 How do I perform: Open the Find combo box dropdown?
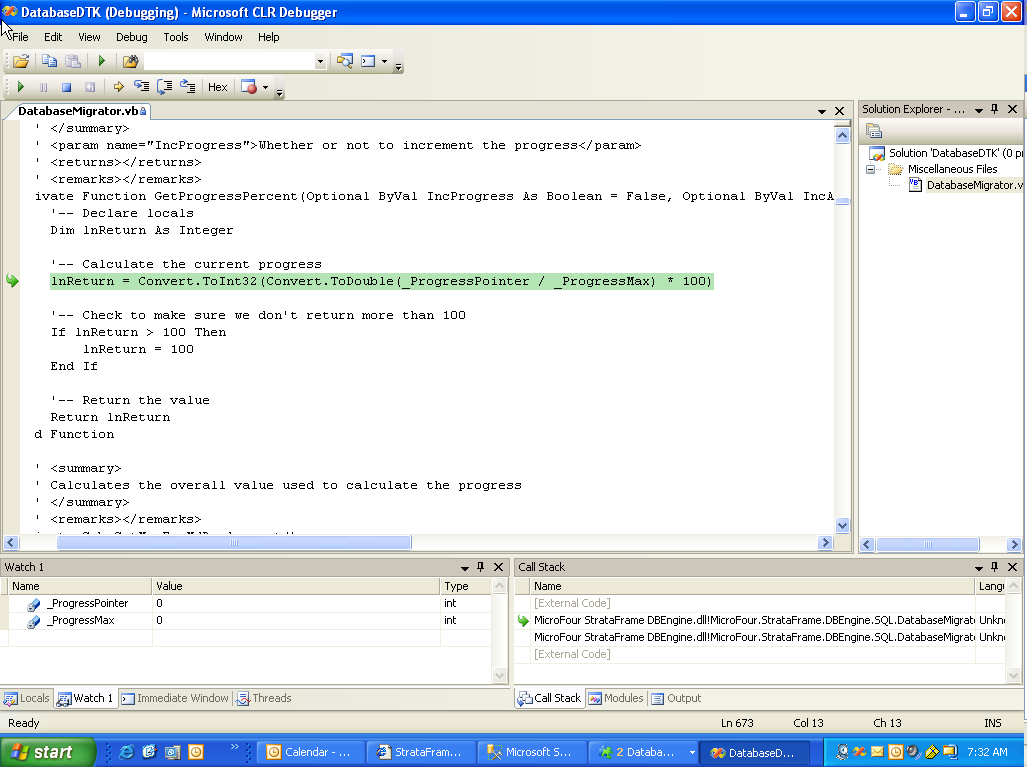[320, 61]
